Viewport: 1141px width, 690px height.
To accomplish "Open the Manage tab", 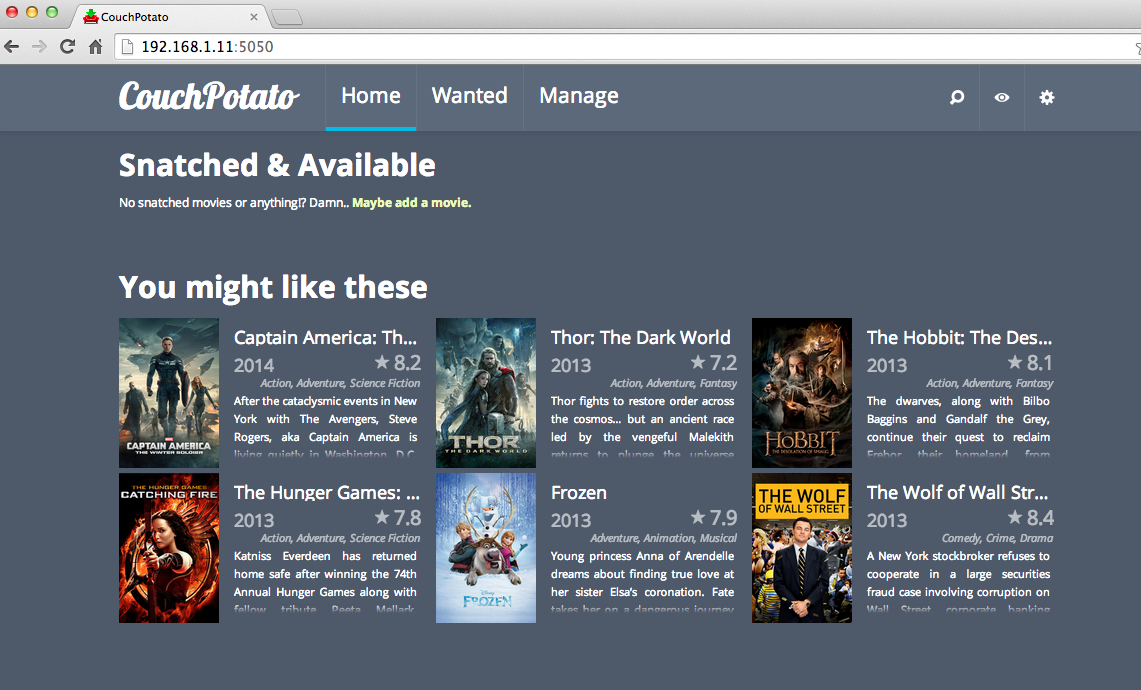I will pyautogui.click(x=579, y=97).
